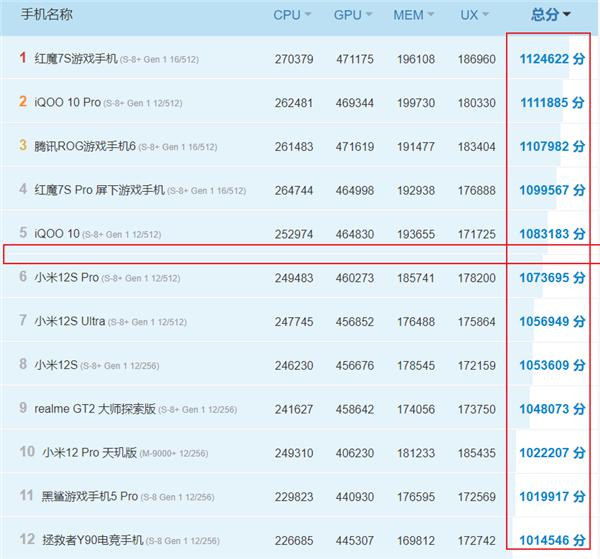Click GPU score 406230
The height and width of the screenshot is (559, 600).
[355, 453]
